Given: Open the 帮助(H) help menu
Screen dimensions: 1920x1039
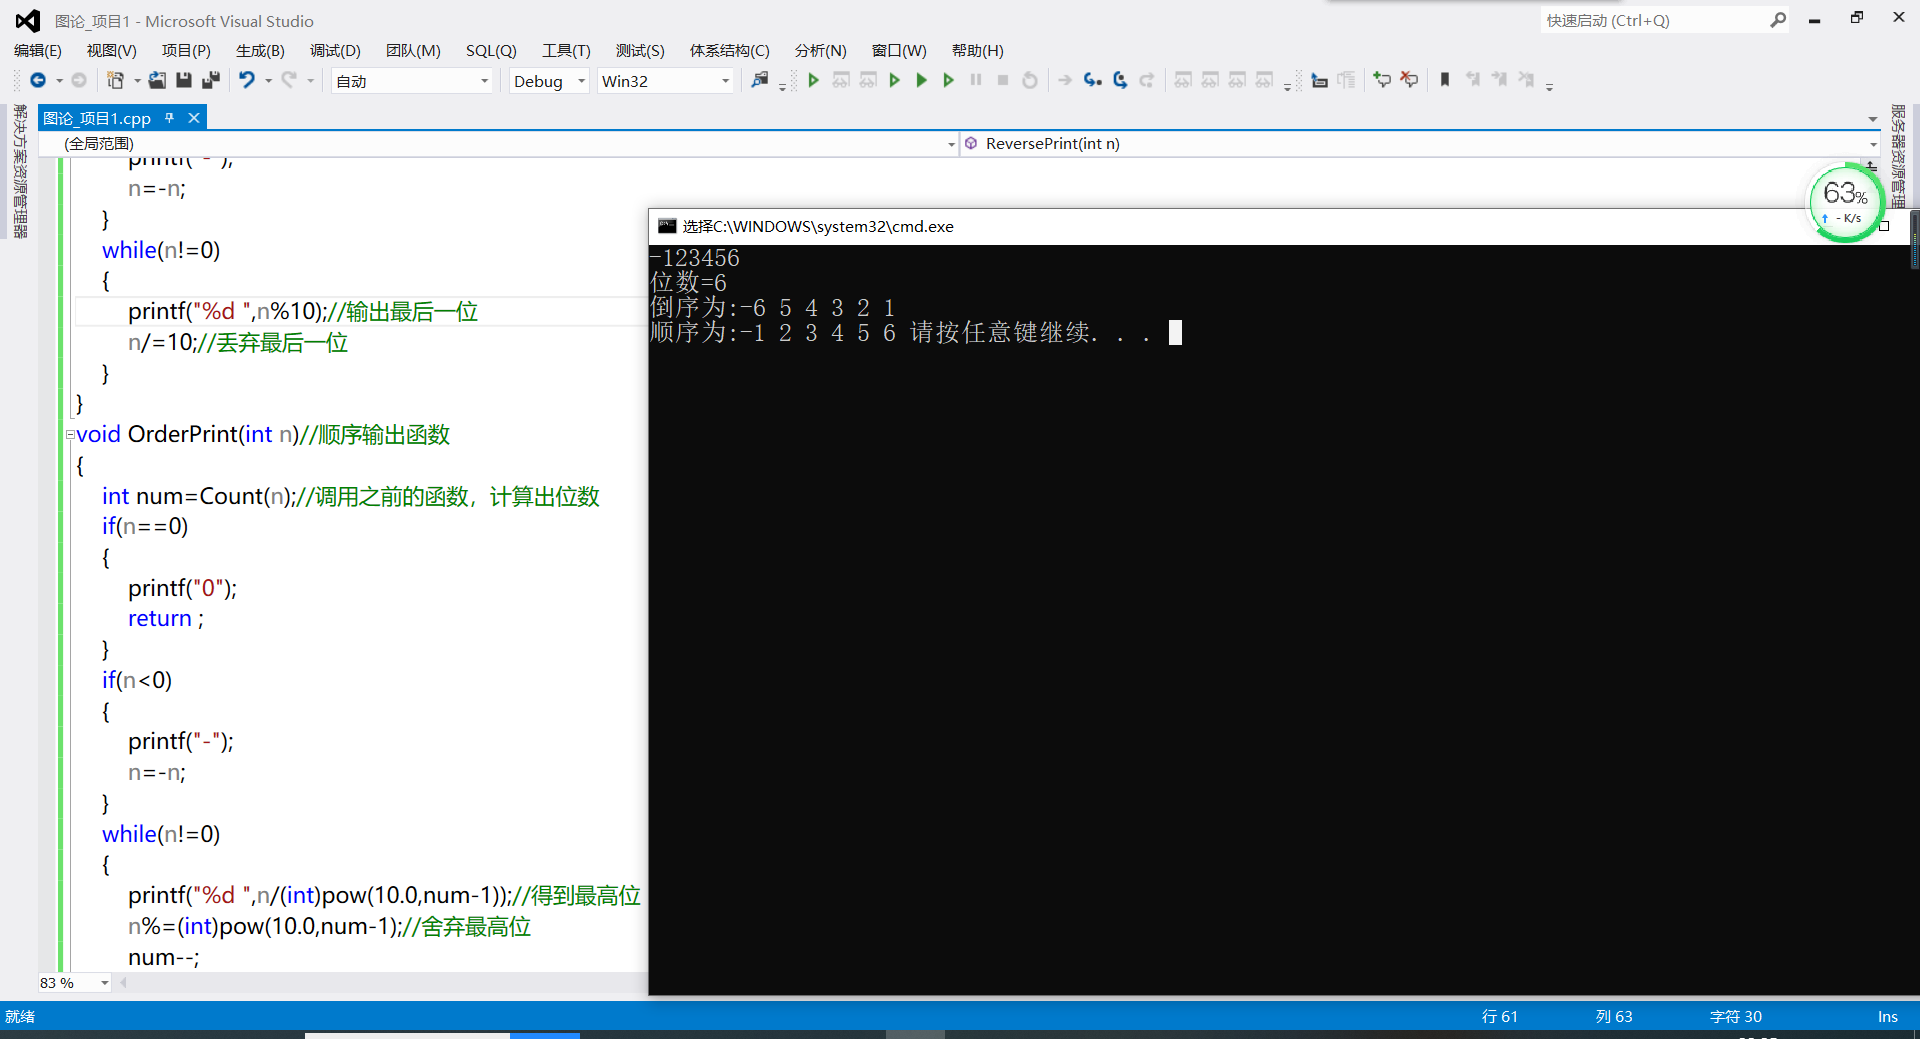Looking at the screenshot, I should [977, 51].
